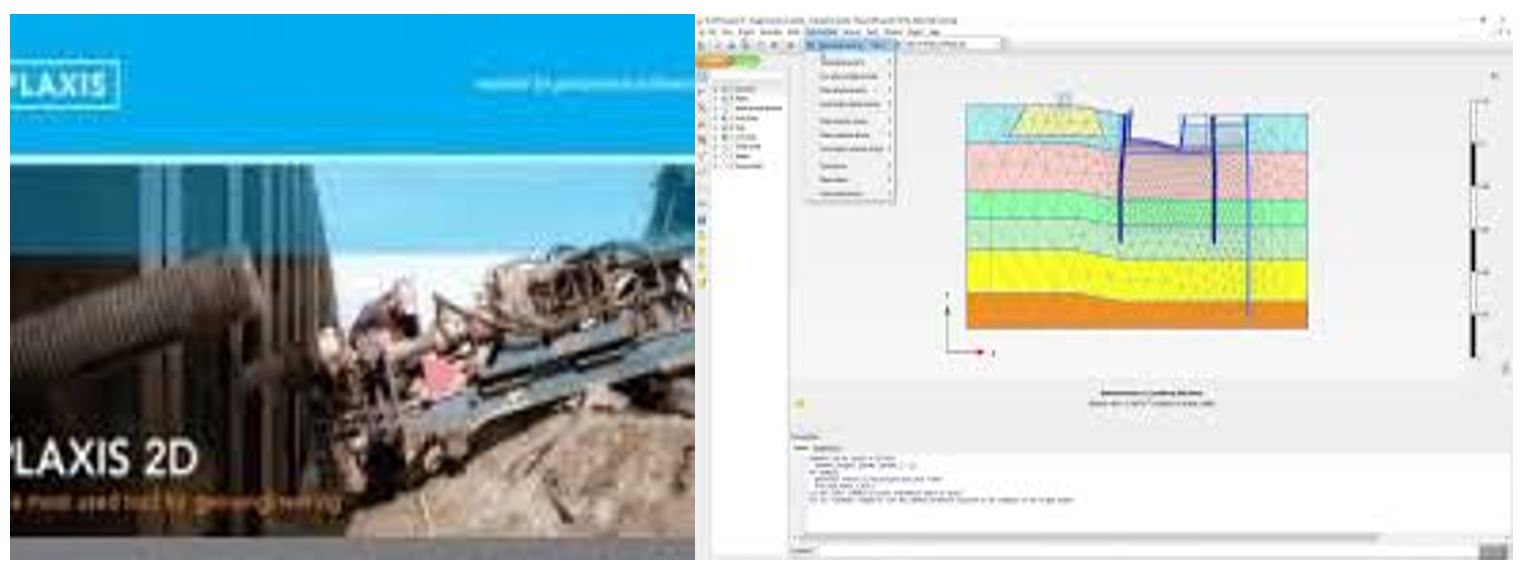Click the button right of command line

click(x=1493, y=551)
